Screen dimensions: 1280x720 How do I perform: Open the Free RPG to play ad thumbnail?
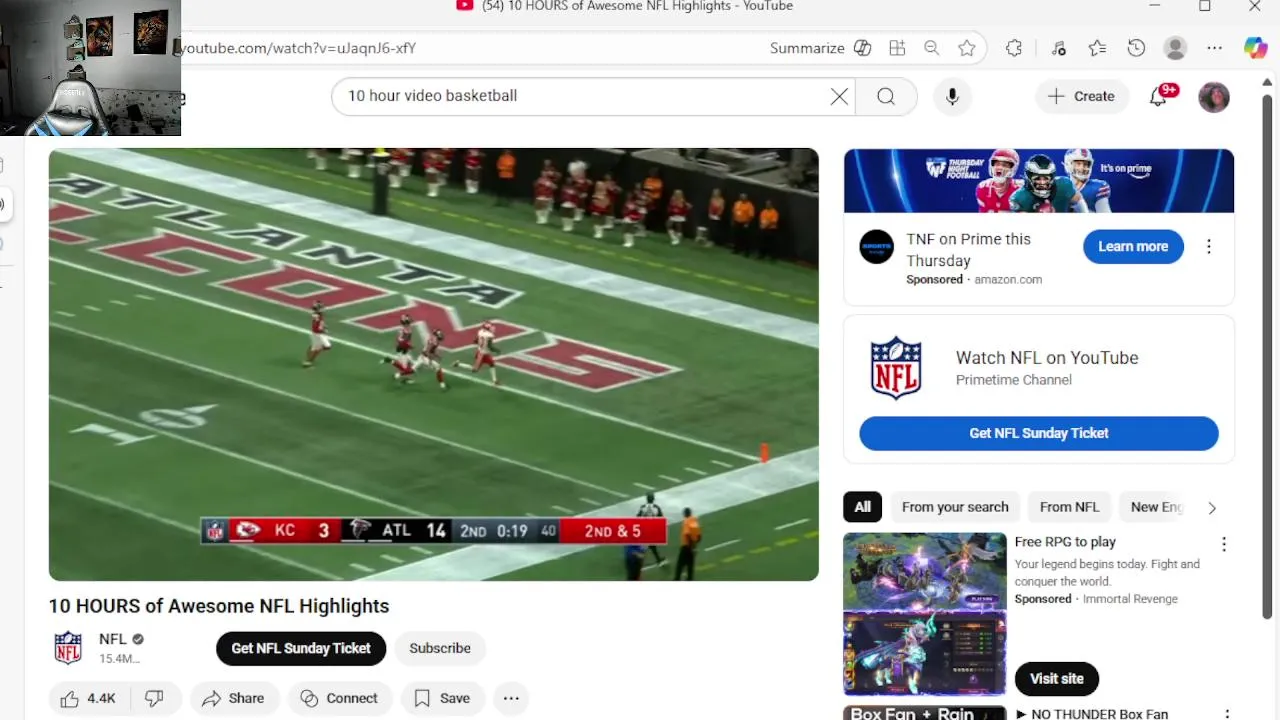[925, 614]
